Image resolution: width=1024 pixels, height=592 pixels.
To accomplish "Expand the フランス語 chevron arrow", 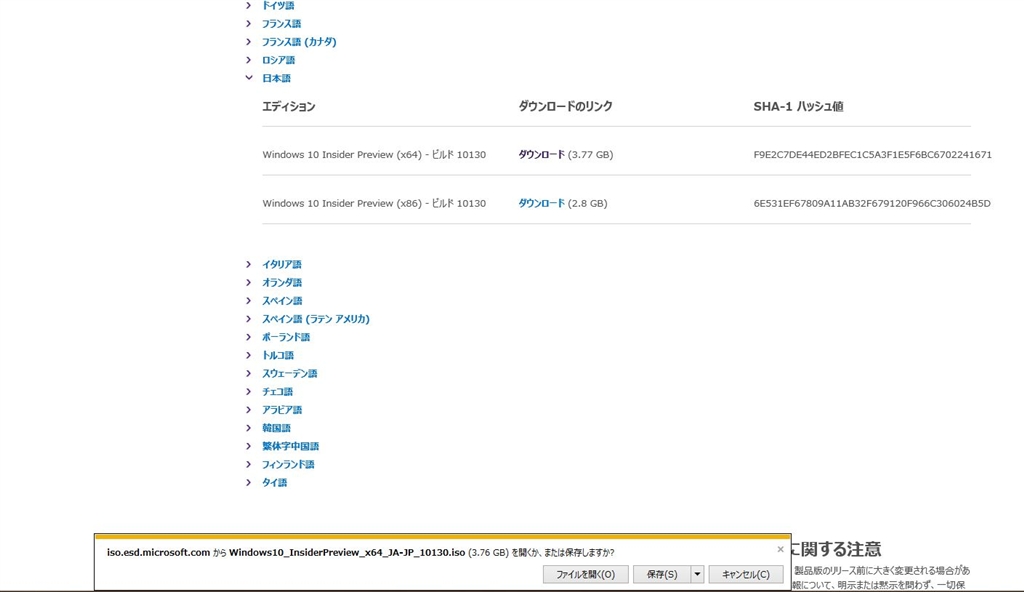I will [x=248, y=24].
